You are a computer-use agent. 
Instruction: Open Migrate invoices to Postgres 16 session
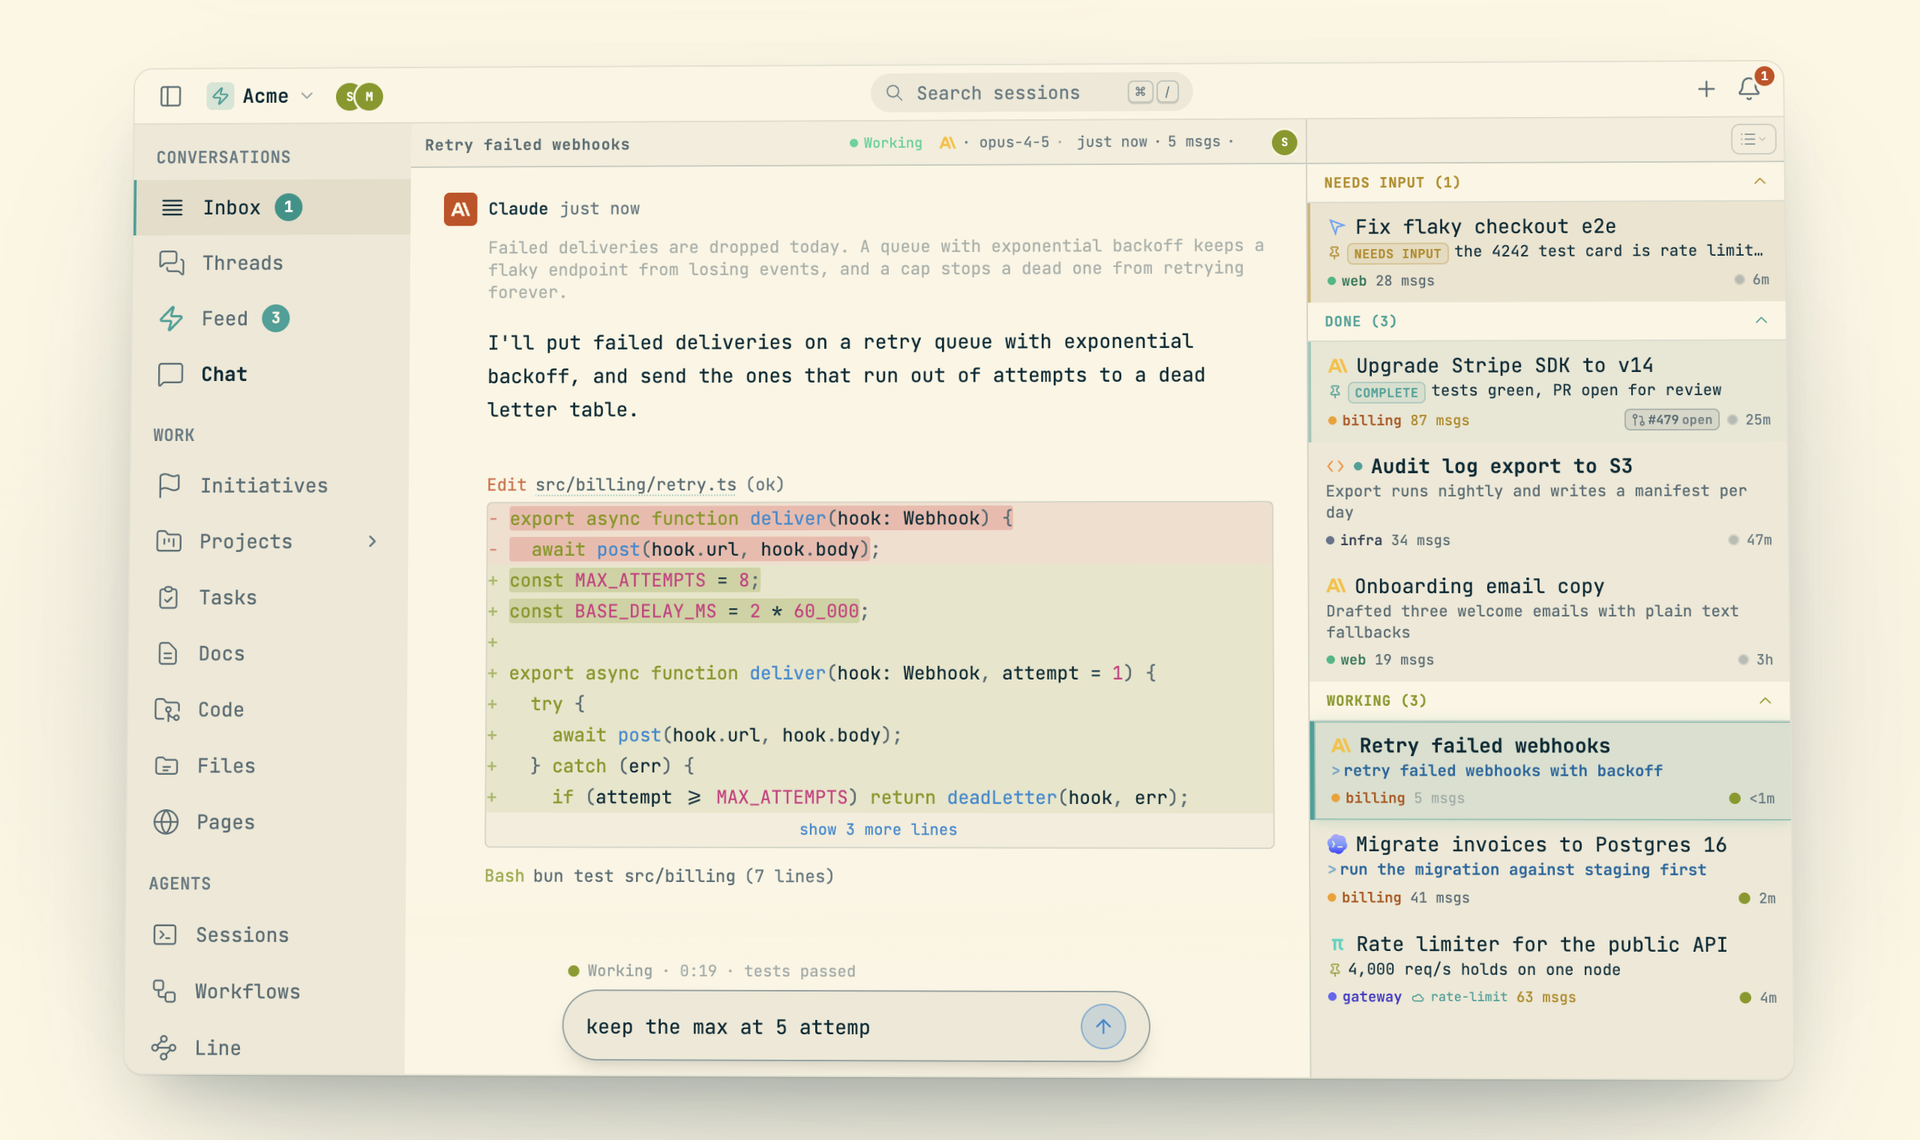pyautogui.click(x=1549, y=870)
